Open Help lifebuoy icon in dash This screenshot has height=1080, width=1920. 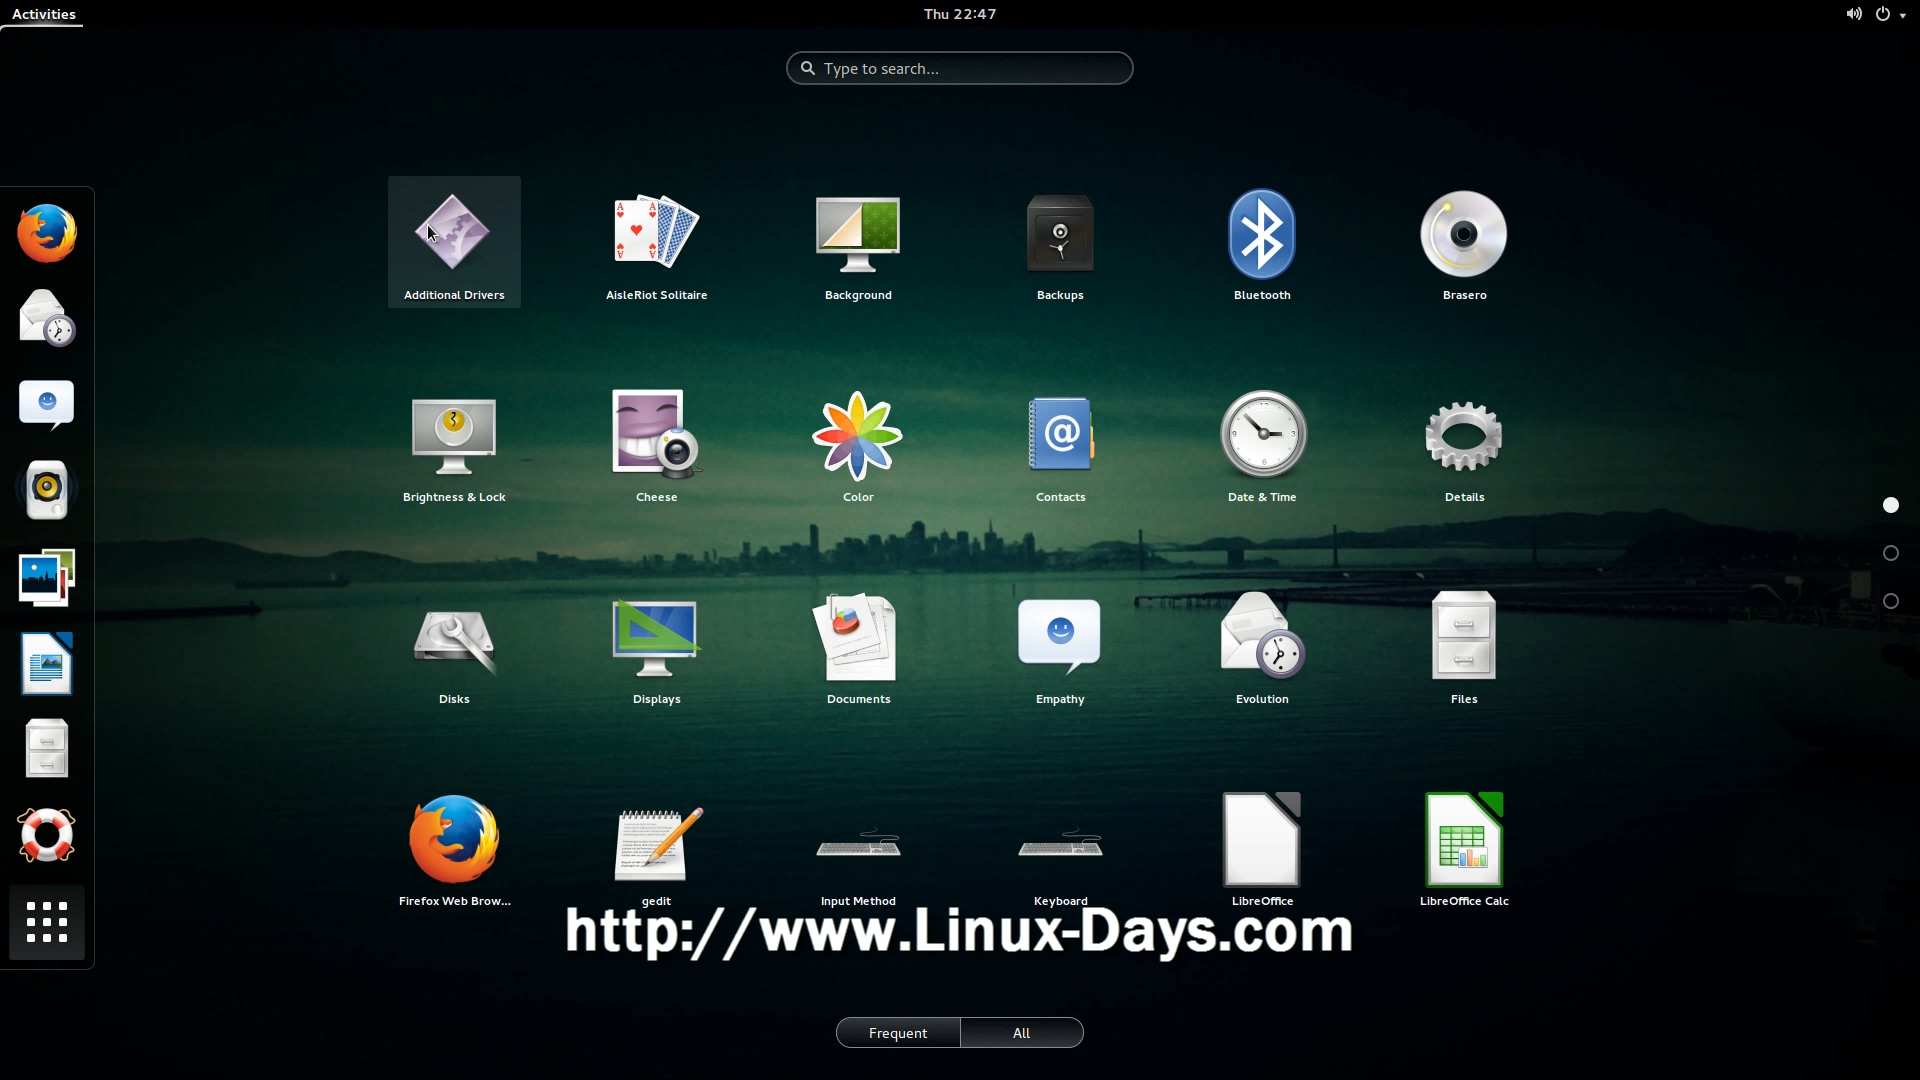coord(47,835)
